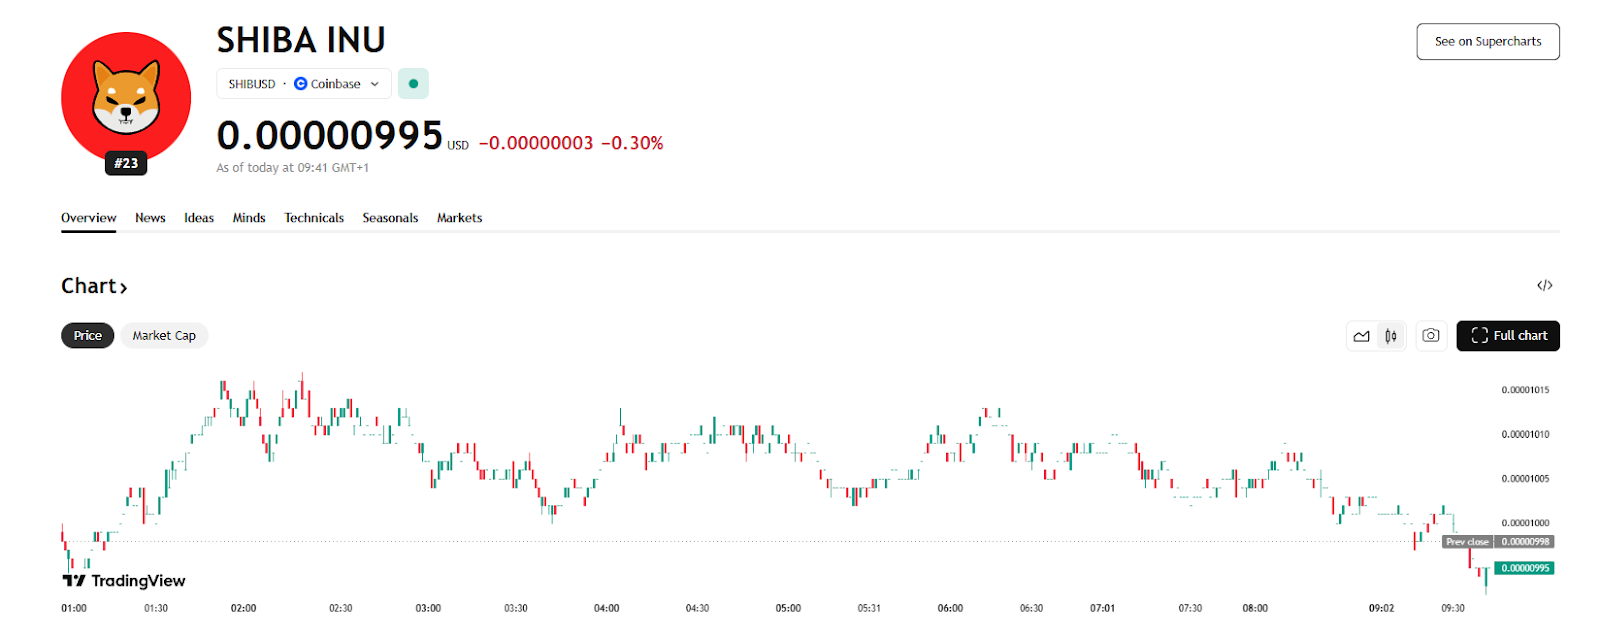
Task: Select the Price chart toggle
Action: (x=88, y=336)
